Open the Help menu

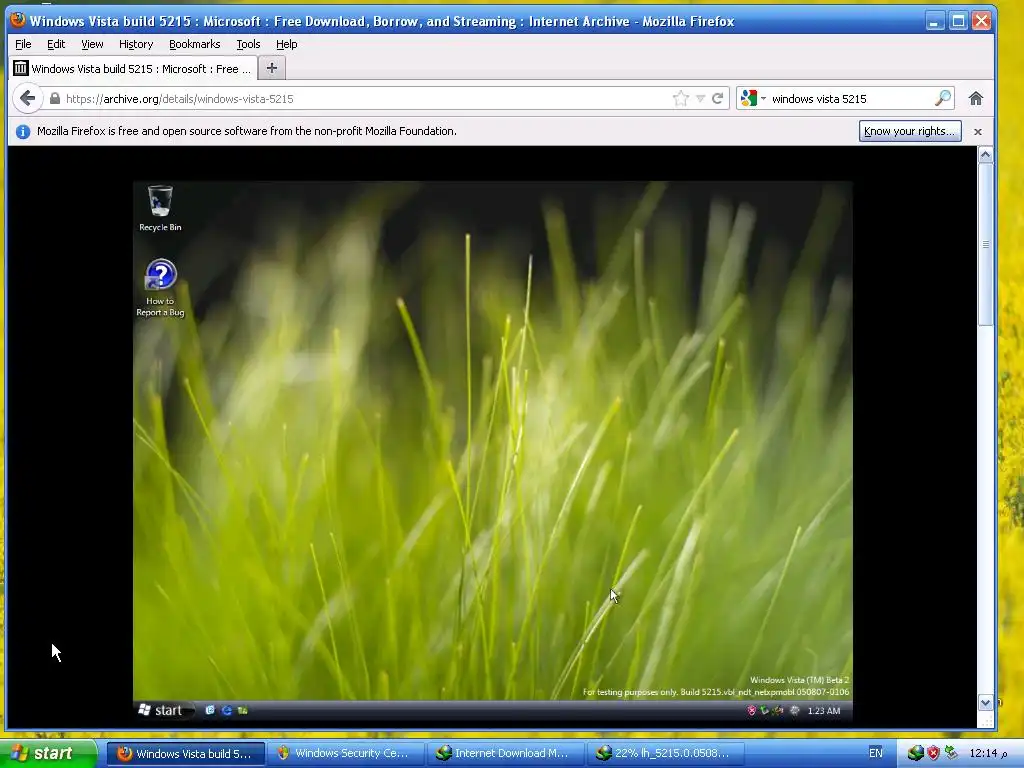pos(287,44)
